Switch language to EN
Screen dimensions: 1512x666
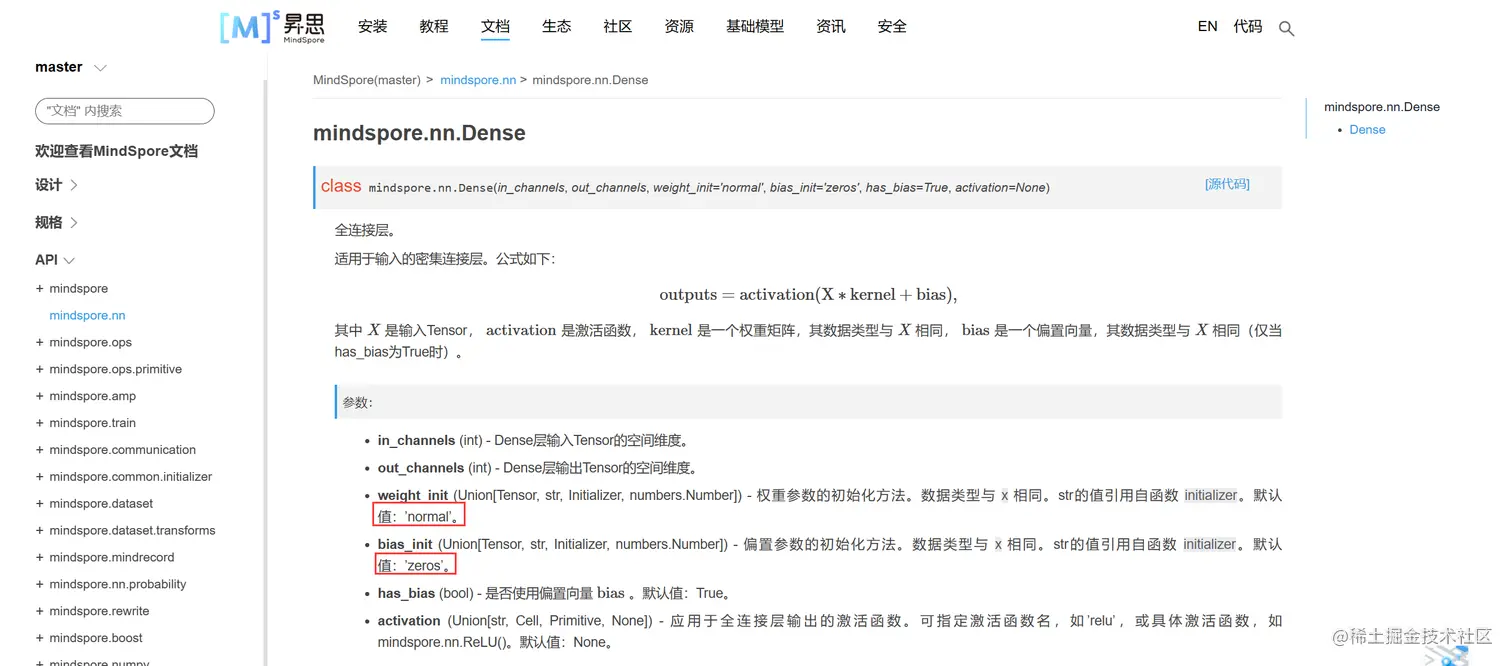coord(1207,27)
